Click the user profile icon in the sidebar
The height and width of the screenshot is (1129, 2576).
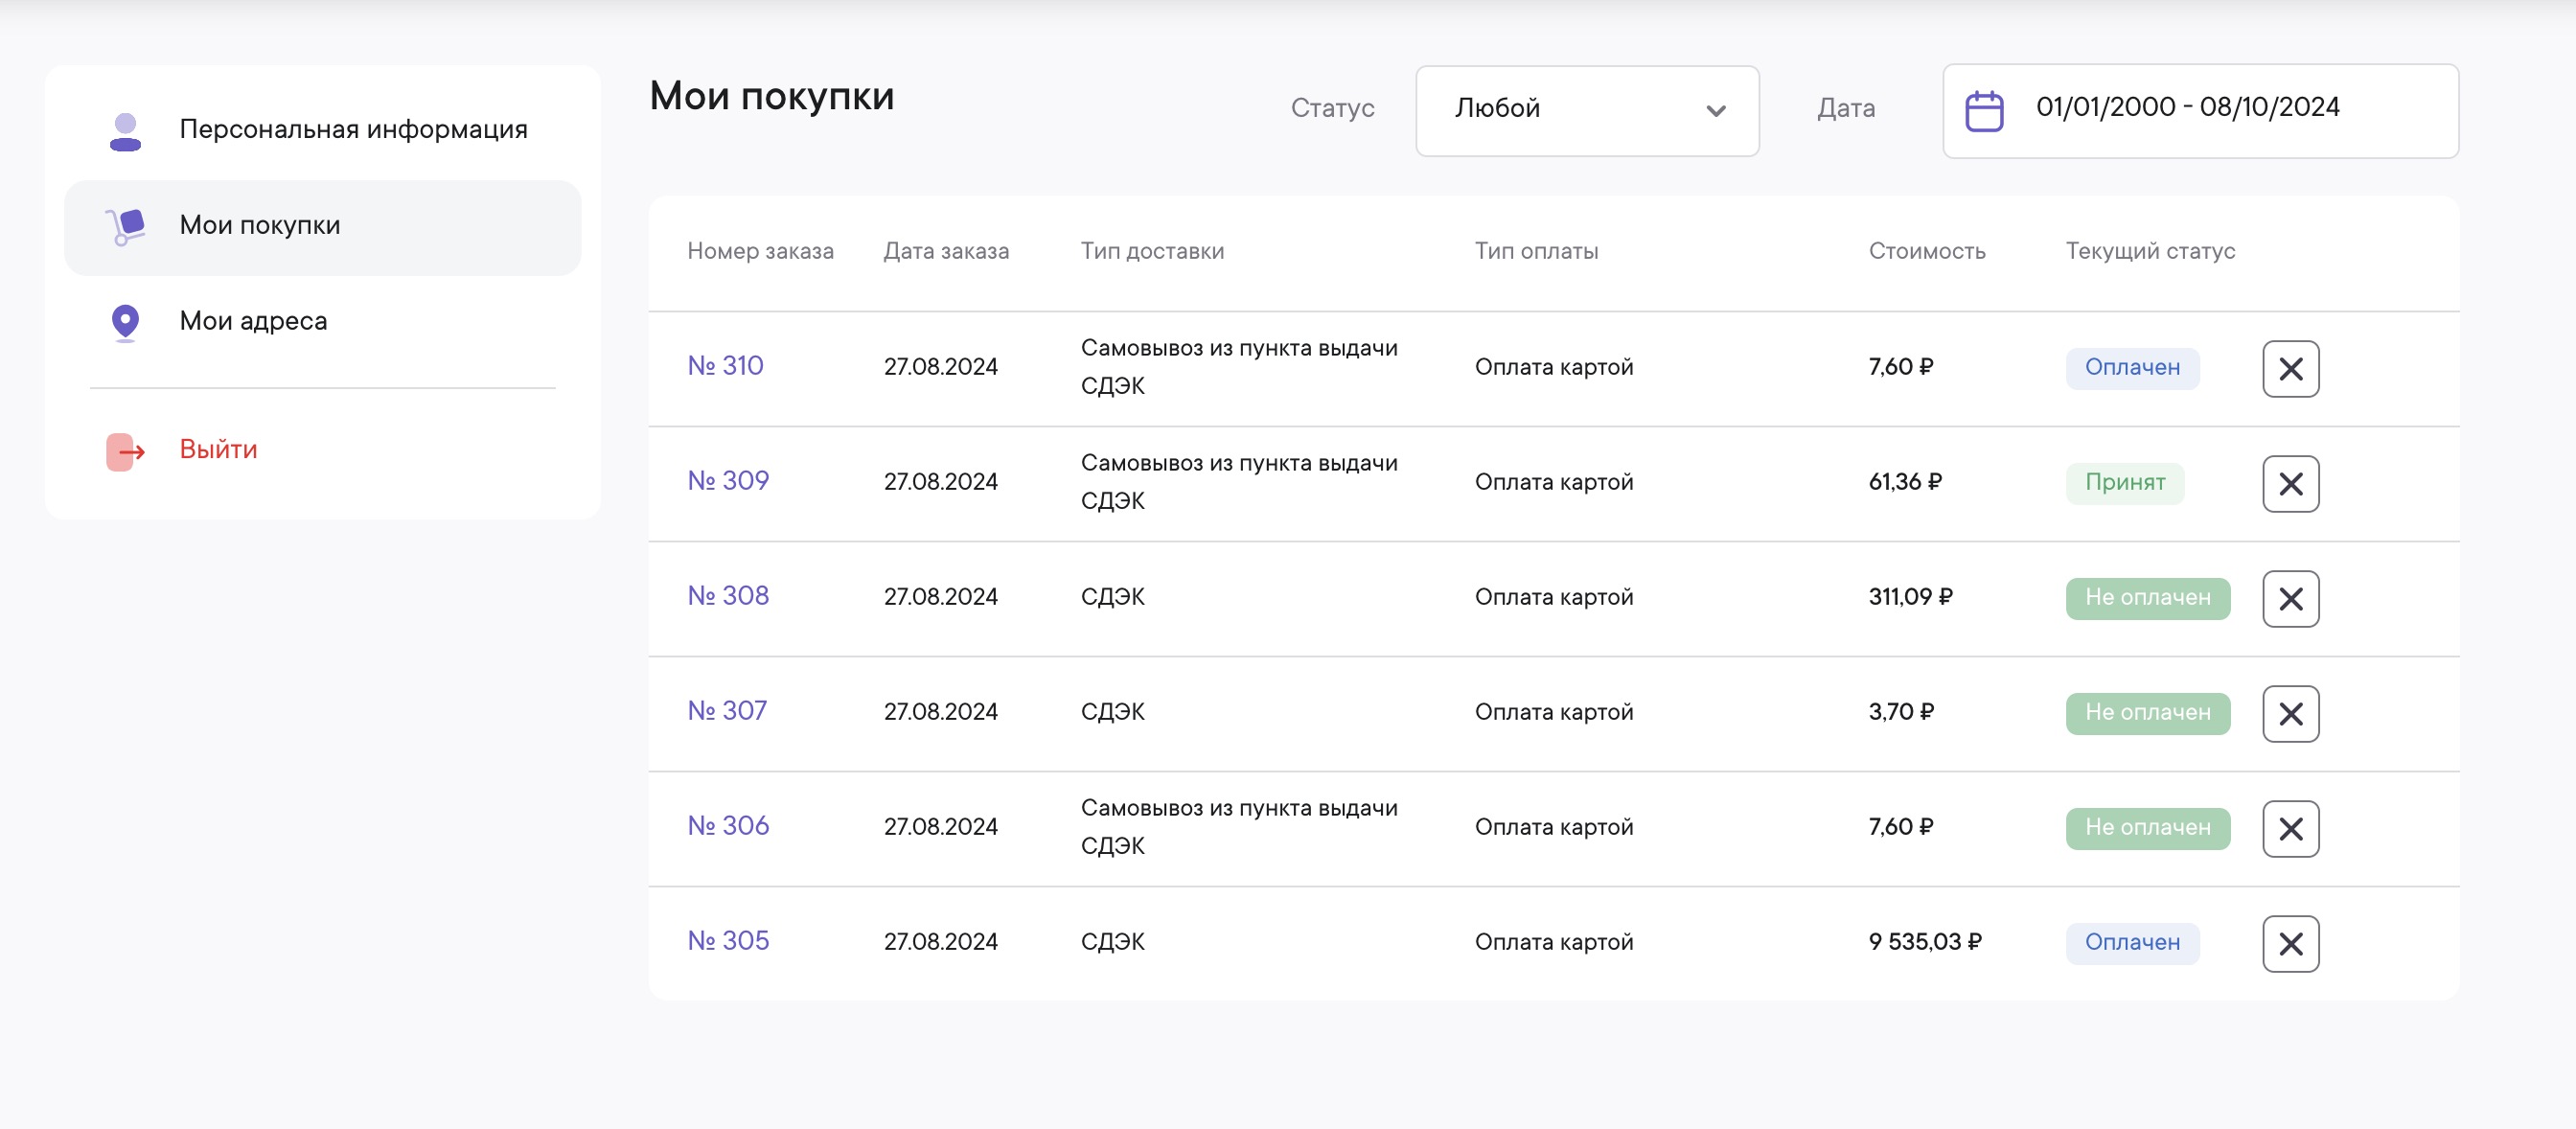[x=125, y=132]
